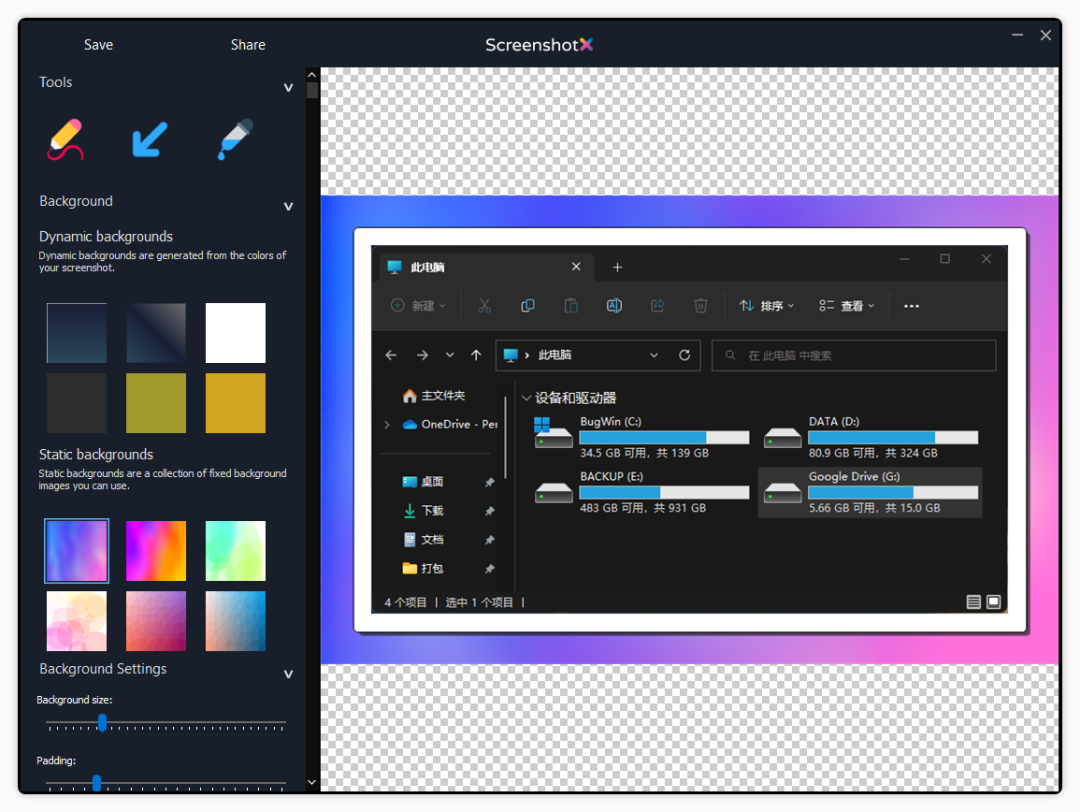1080x812 pixels.
Task: Collapse the 设备和驱动器 group
Action: (x=527, y=398)
